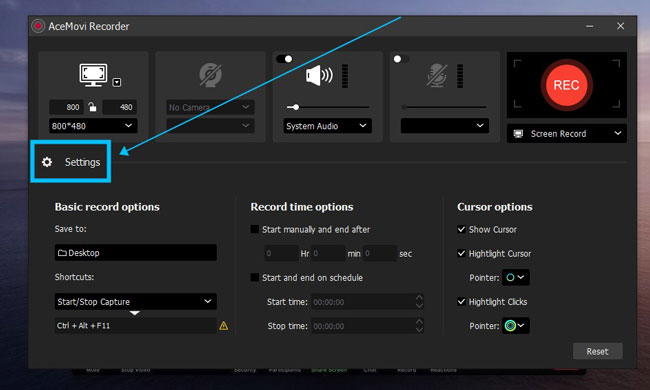
Task: Decrease Start time with the down stepper arrow
Action: tap(419, 306)
